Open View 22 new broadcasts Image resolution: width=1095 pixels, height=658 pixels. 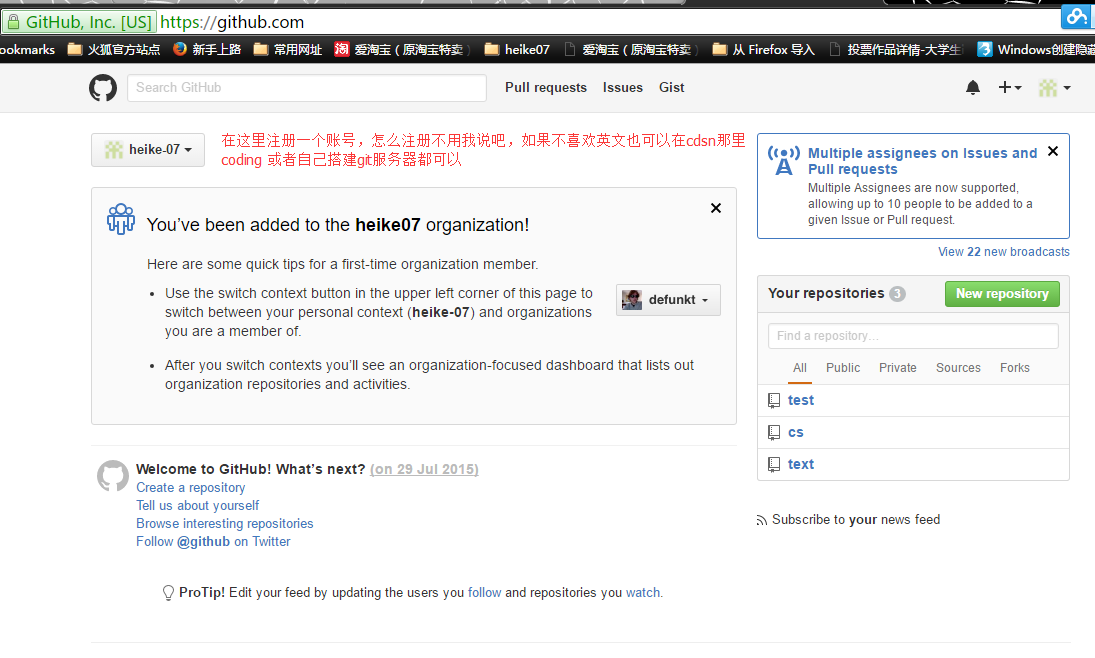1004,252
